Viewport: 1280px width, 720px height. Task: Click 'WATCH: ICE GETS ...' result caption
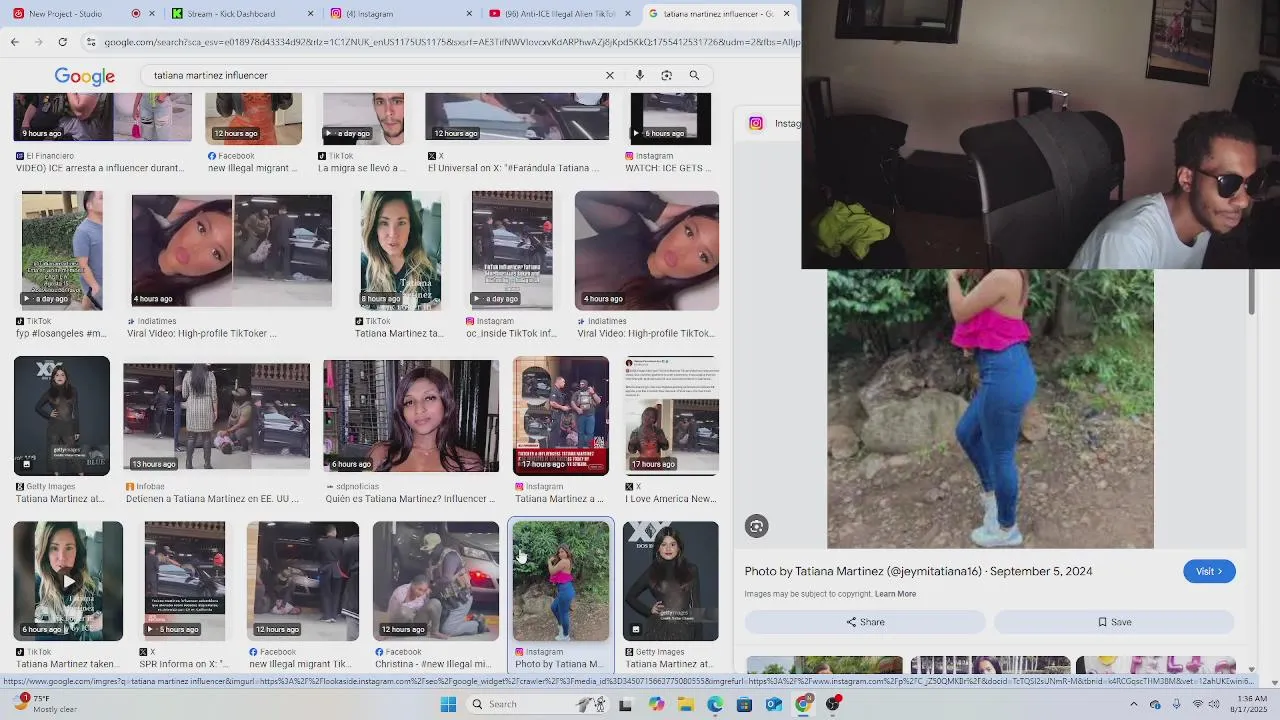668,168
